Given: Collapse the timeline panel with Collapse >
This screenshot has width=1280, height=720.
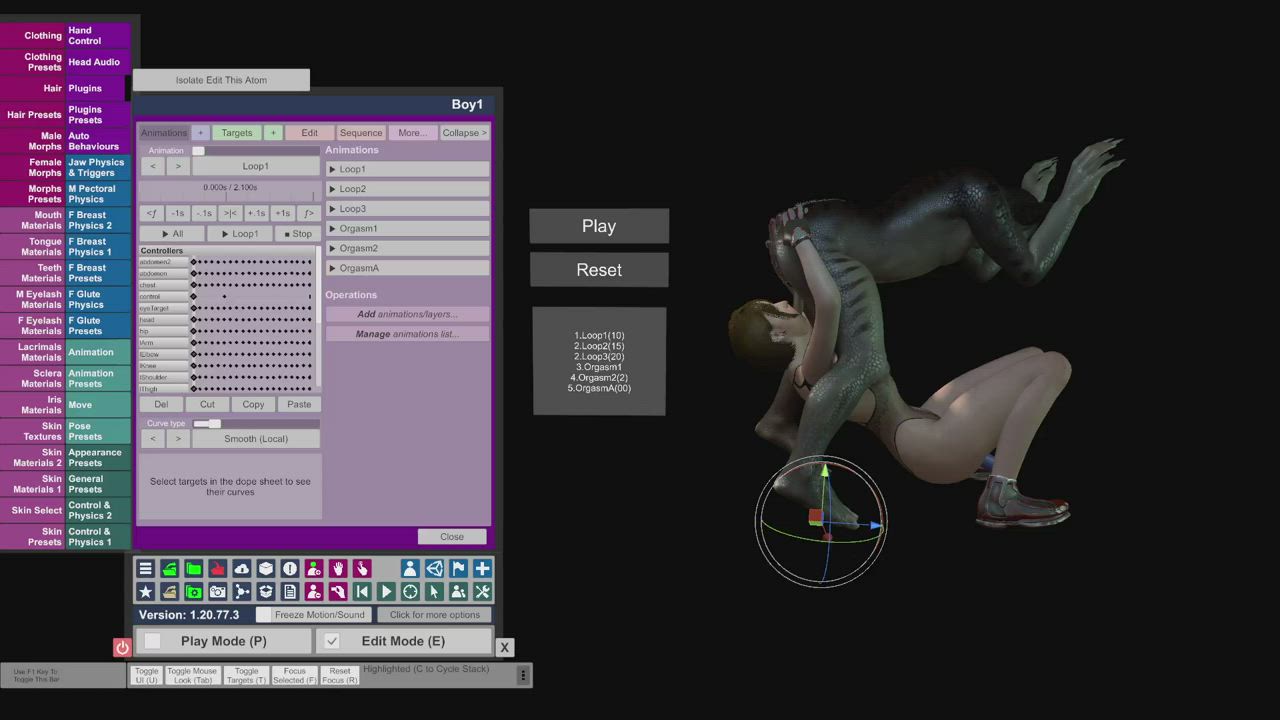Looking at the screenshot, I should pos(465,133).
